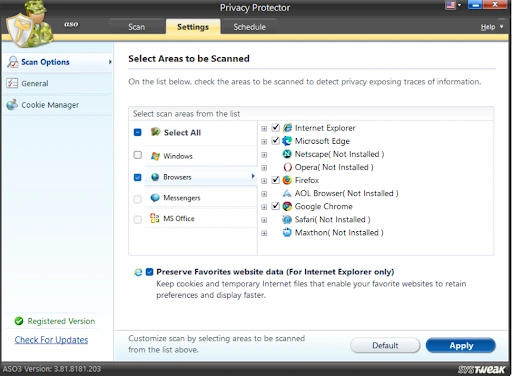Expand the Internet Explorer tree node
This screenshot has width=512, height=376.
click(264, 129)
